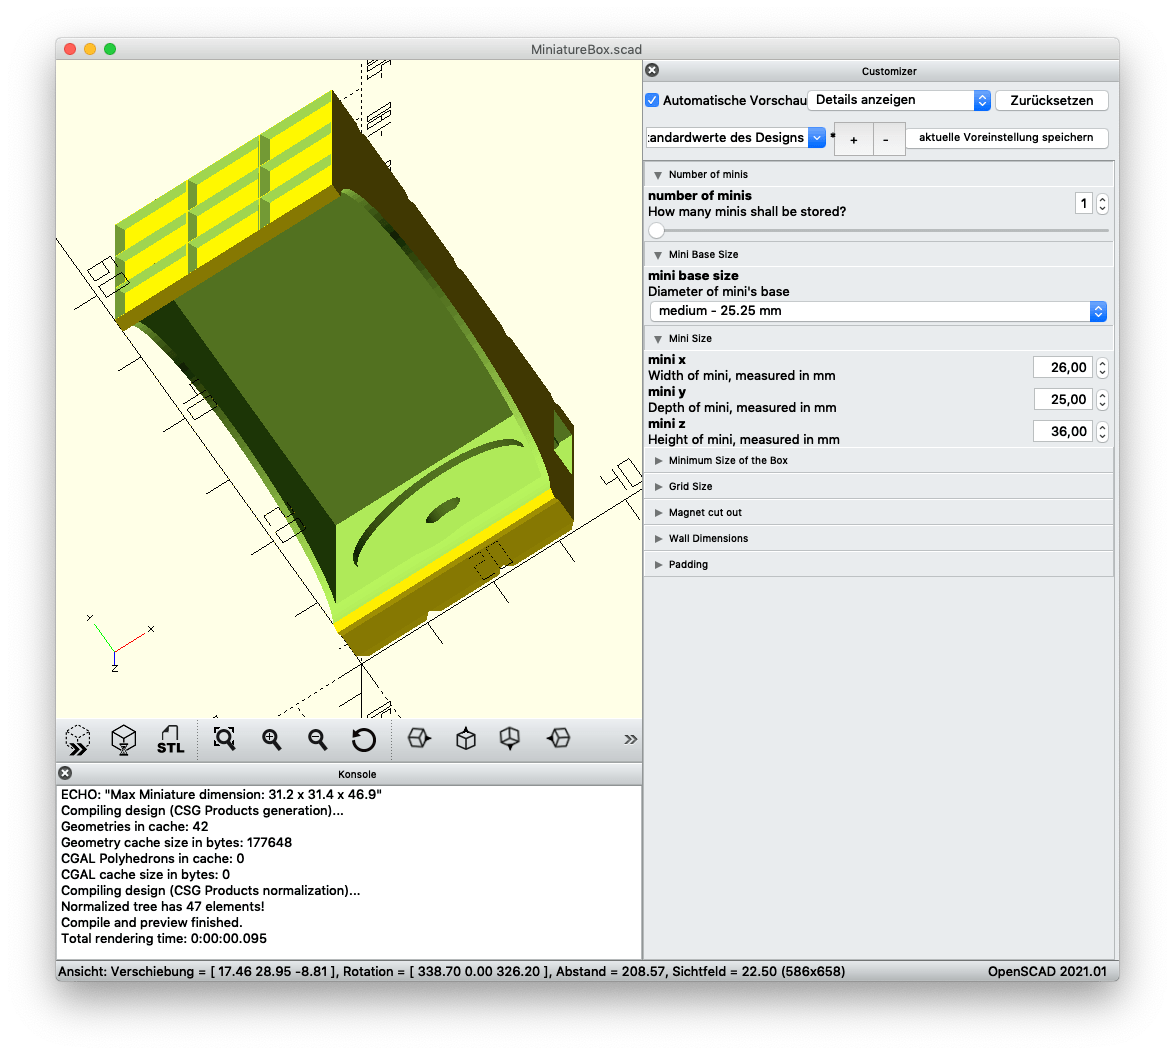Viewport: 1175px width, 1055px height.
Task: Click the MiniatureBox.scad window title
Action: tap(586, 49)
